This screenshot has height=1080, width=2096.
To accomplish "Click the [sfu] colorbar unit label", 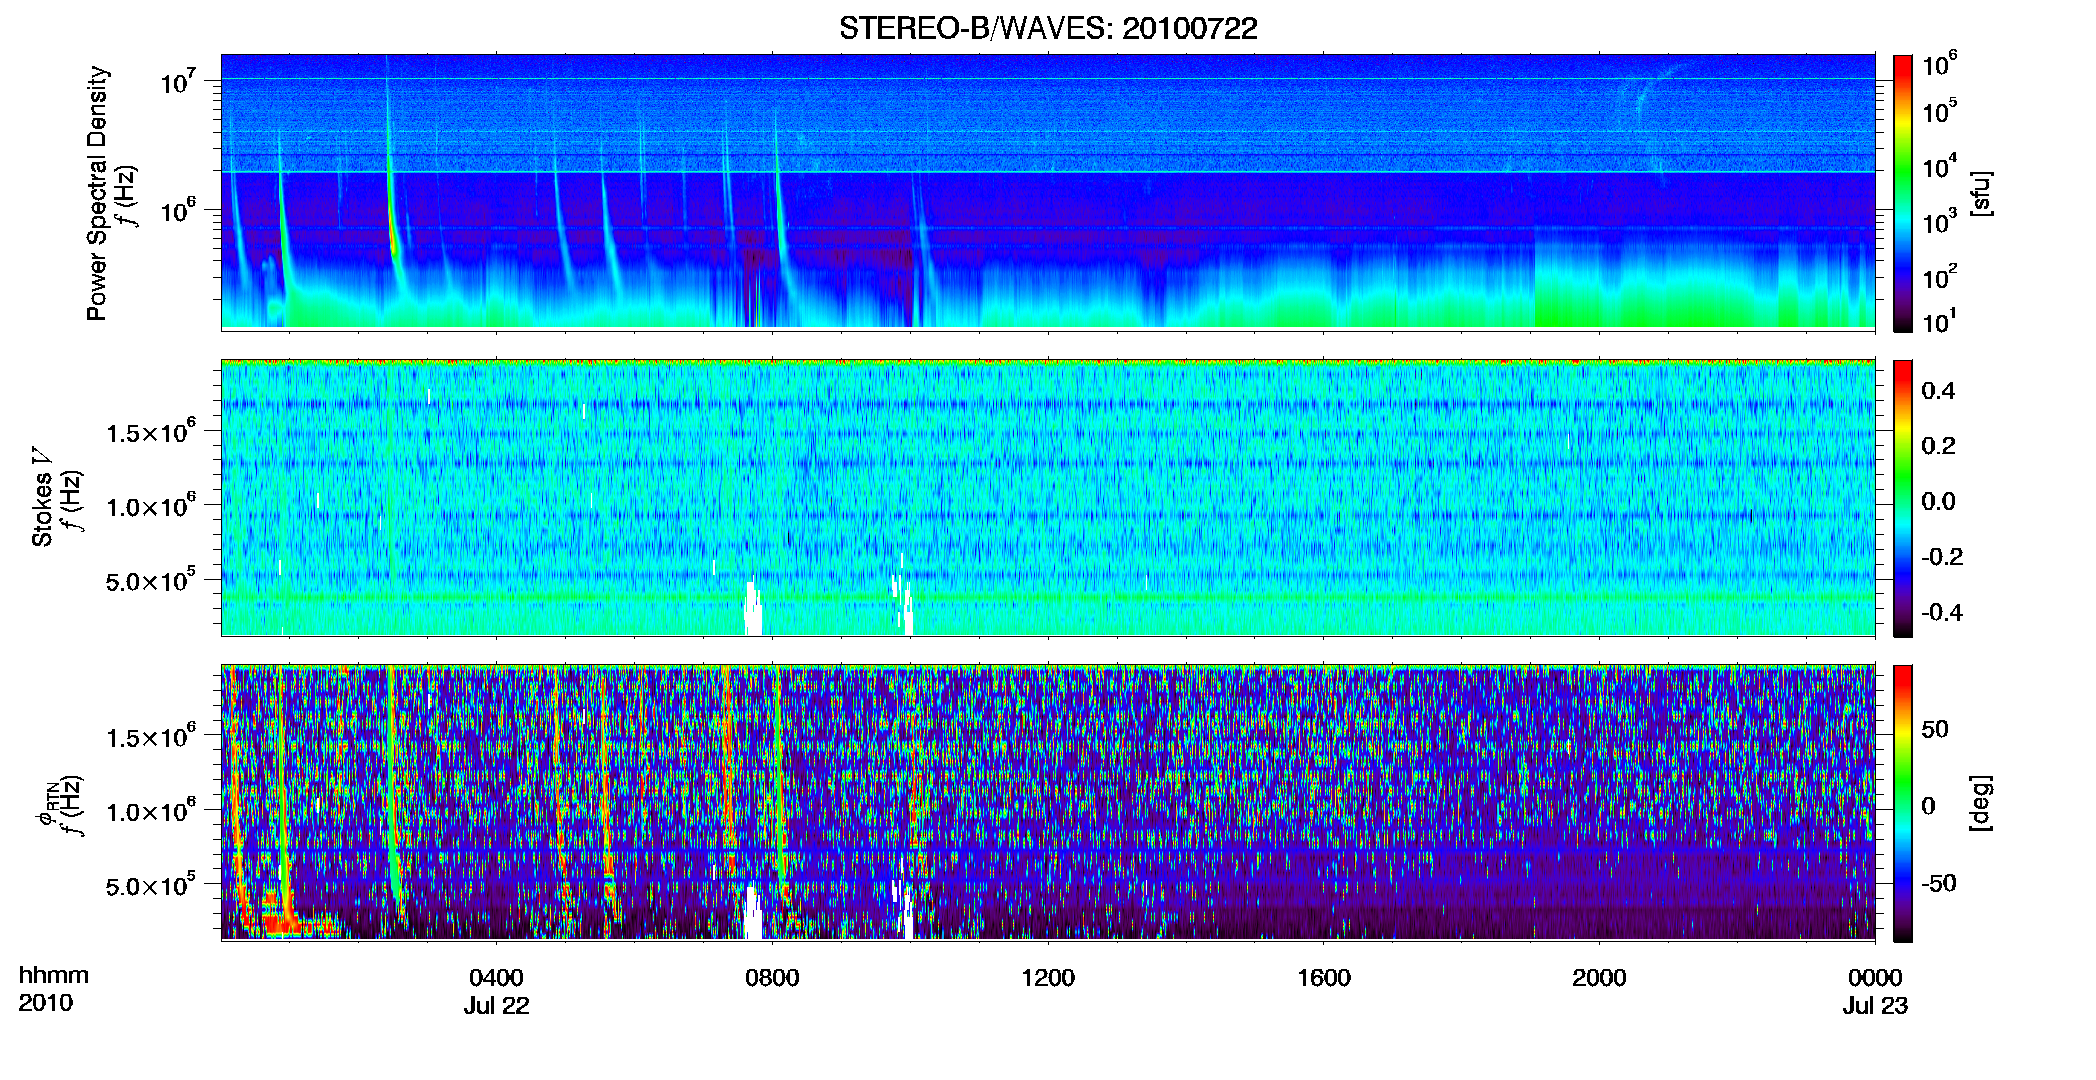I will (x=1980, y=193).
